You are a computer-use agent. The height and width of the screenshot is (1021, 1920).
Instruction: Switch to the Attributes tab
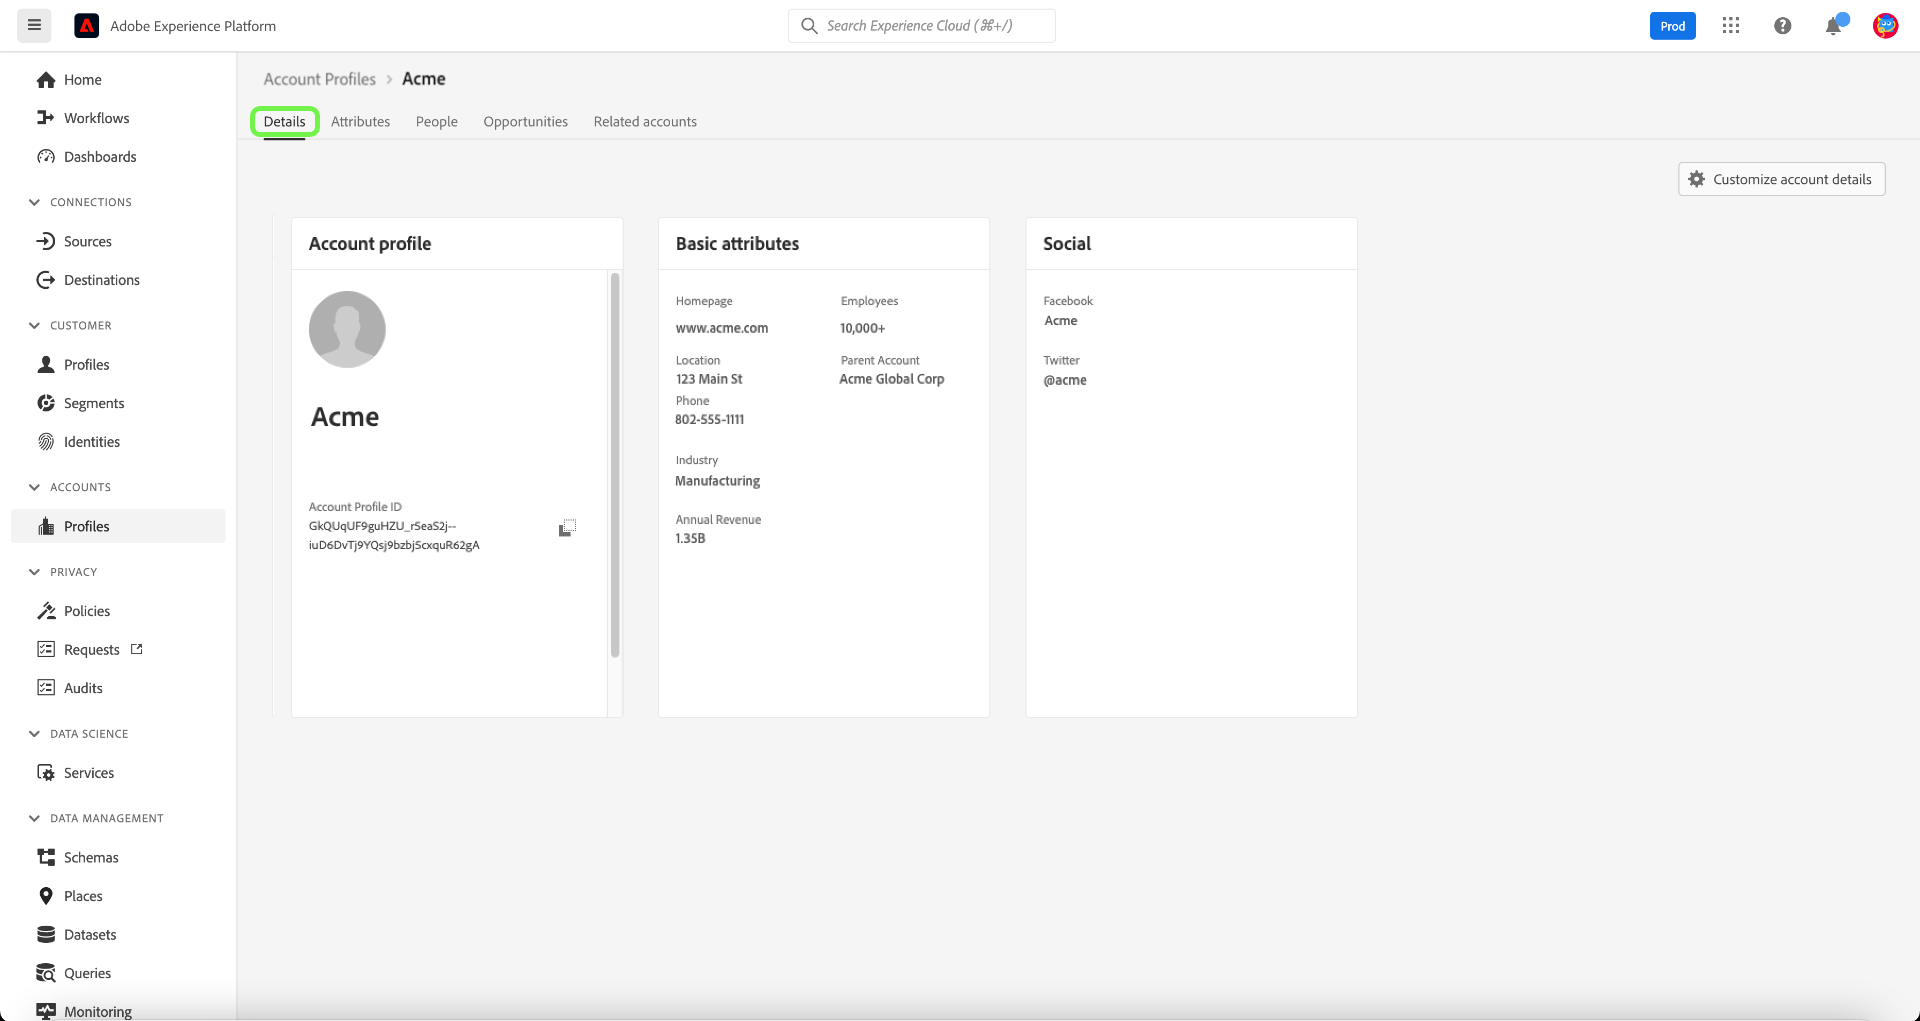click(361, 122)
